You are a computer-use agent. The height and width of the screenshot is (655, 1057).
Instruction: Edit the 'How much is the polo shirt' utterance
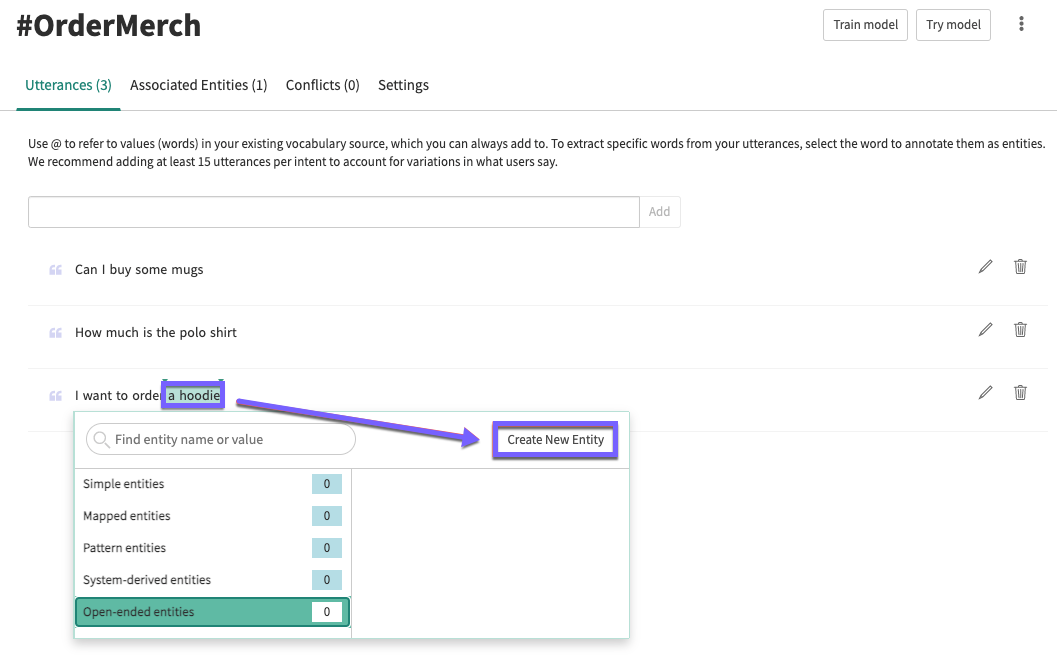986,330
